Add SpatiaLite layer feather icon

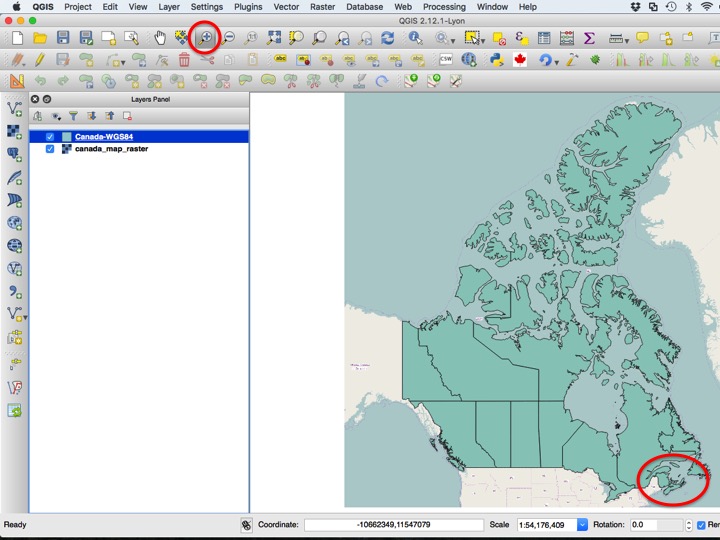pos(14,178)
